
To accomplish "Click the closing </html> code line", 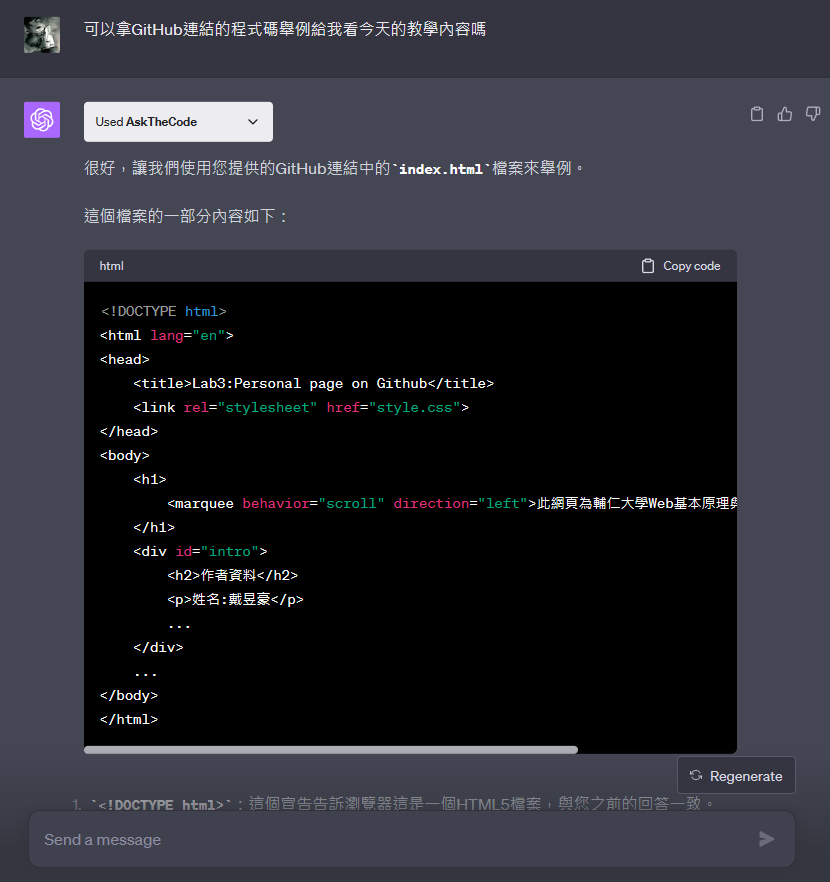I will tap(129, 719).
